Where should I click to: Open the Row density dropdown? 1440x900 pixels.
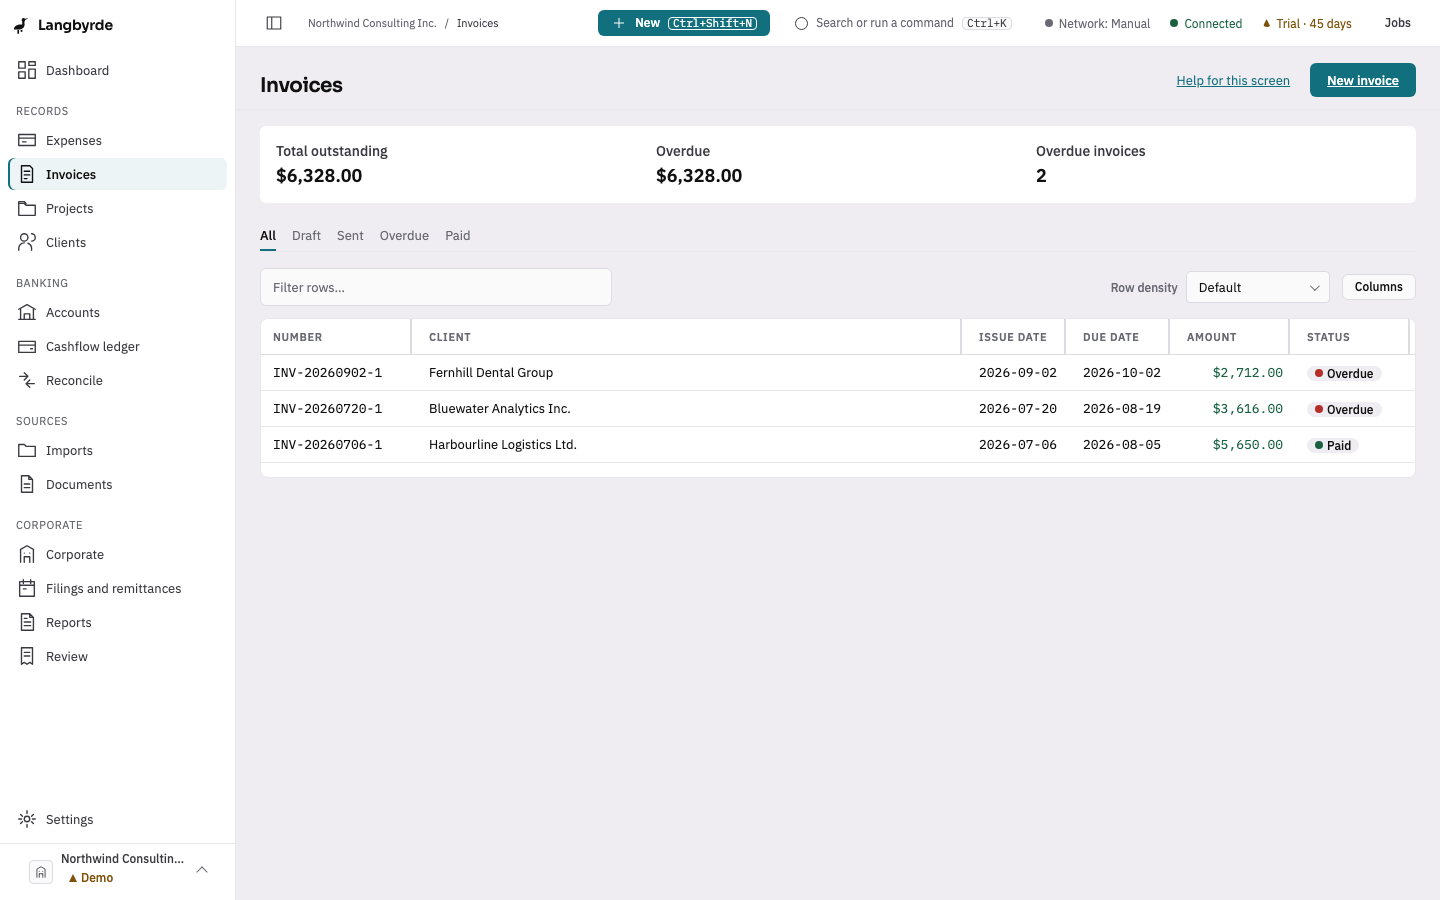pos(1258,287)
